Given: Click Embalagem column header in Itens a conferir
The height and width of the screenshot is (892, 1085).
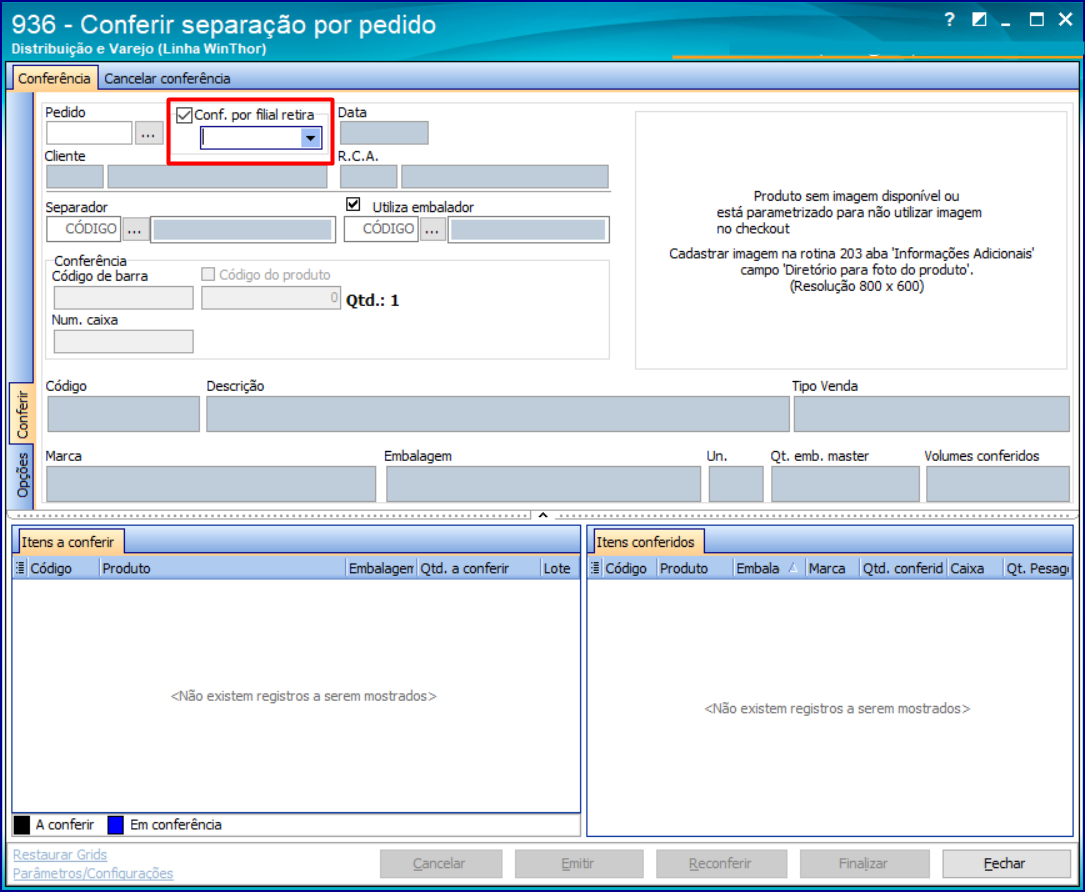Looking at the screenshot, I should pyautogui.click(x=381, y=568).
